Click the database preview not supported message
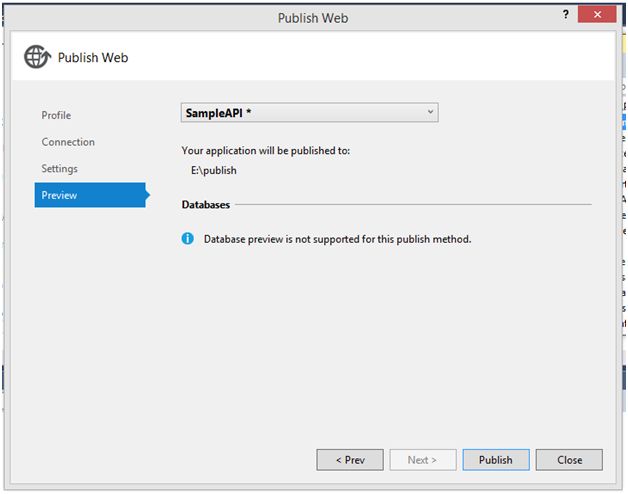This screenshot has width=628, height=494. [337, 239]
